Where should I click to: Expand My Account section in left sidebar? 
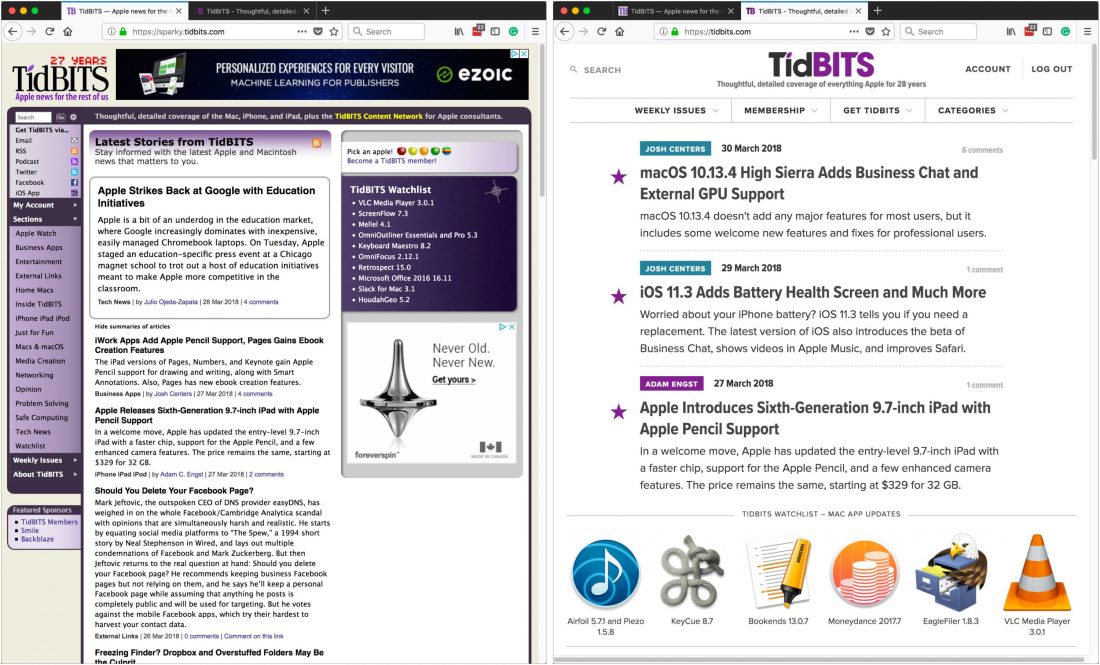coord(44,205)
